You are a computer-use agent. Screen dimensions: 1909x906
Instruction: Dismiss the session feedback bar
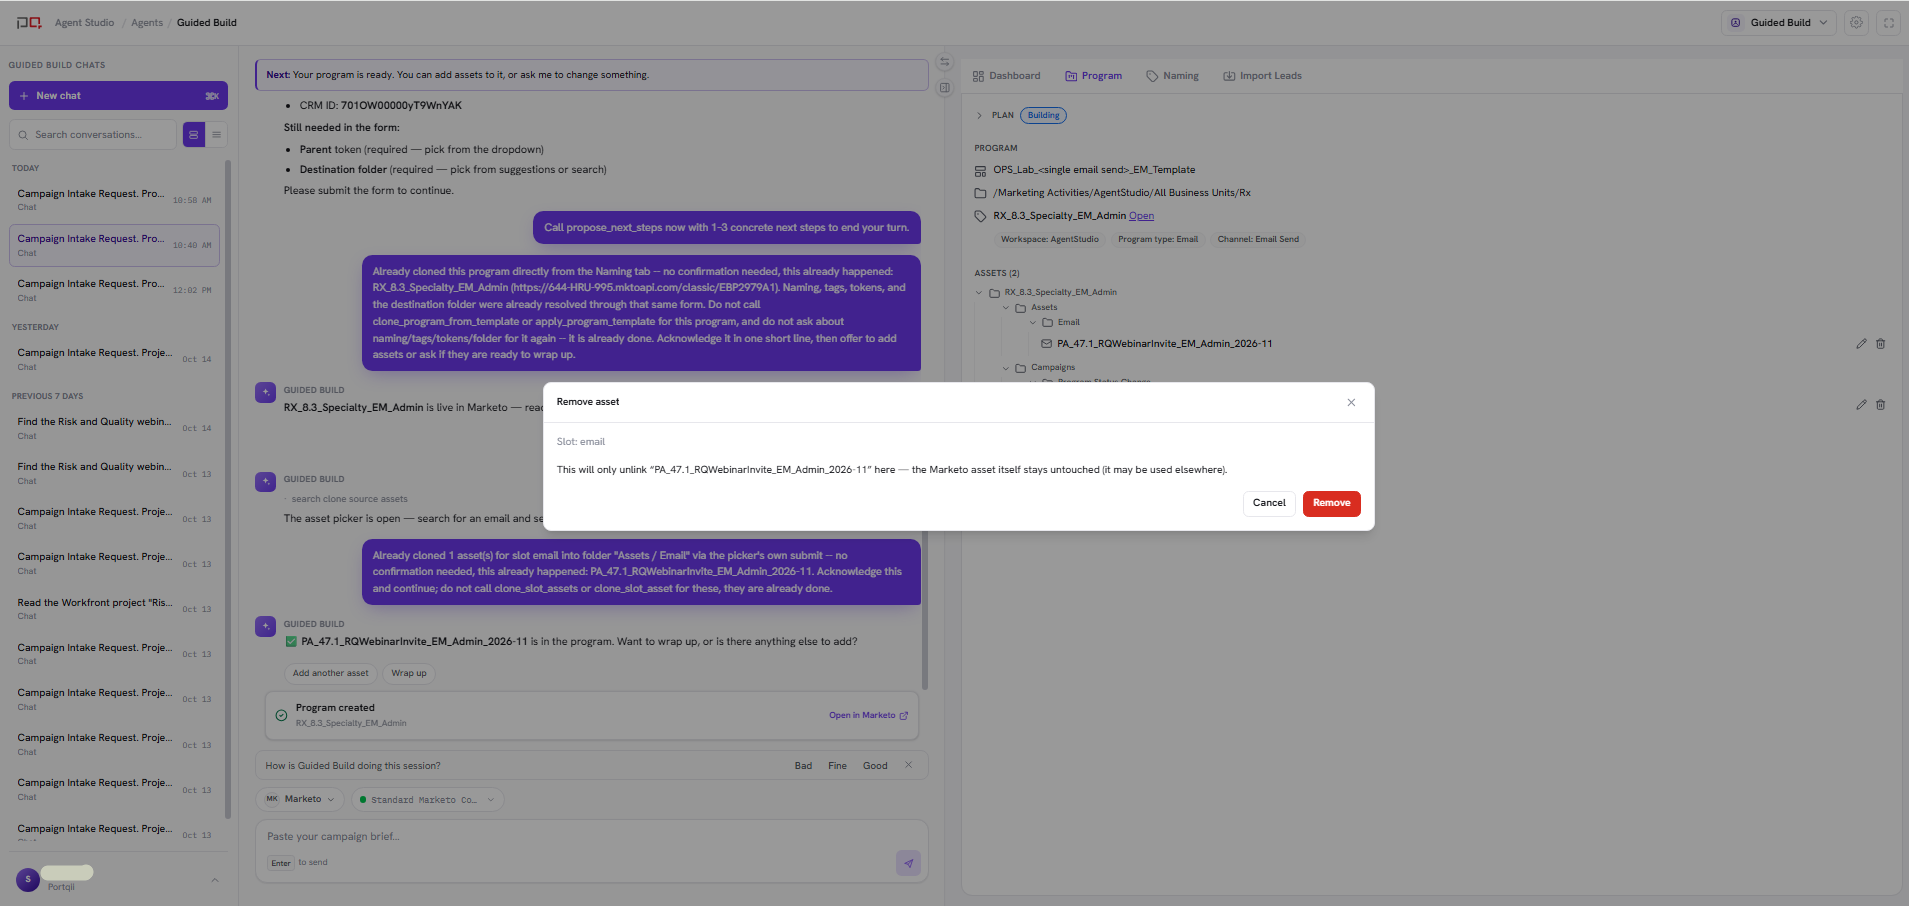(x=908, y=765)
